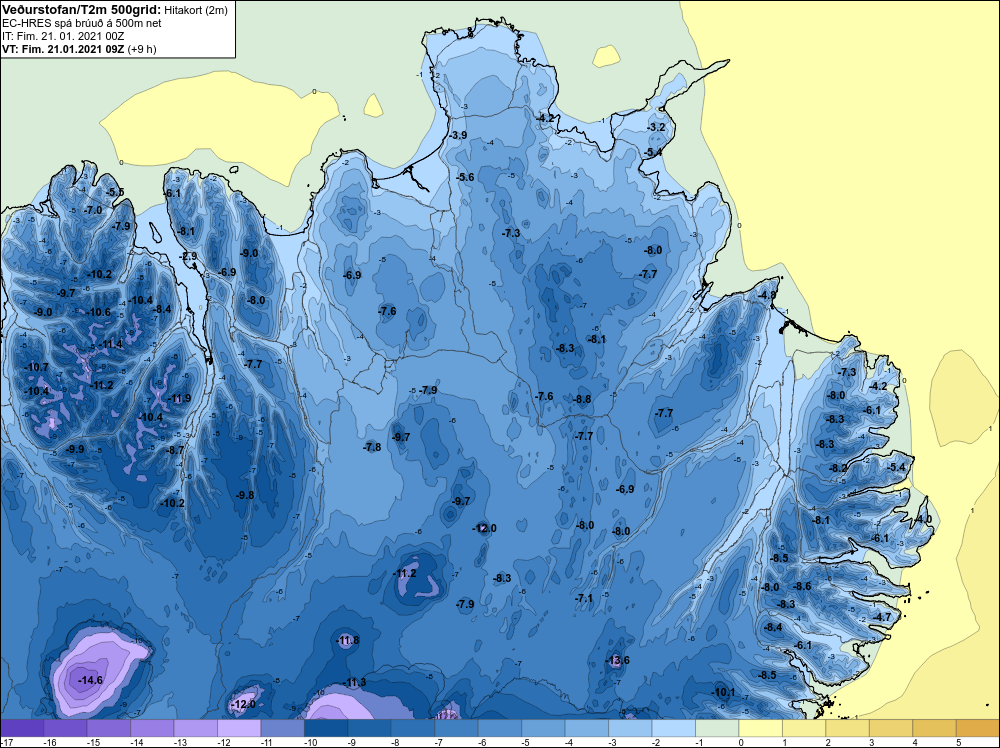Click the -14.6 temperature value on the map

(90, 680)
